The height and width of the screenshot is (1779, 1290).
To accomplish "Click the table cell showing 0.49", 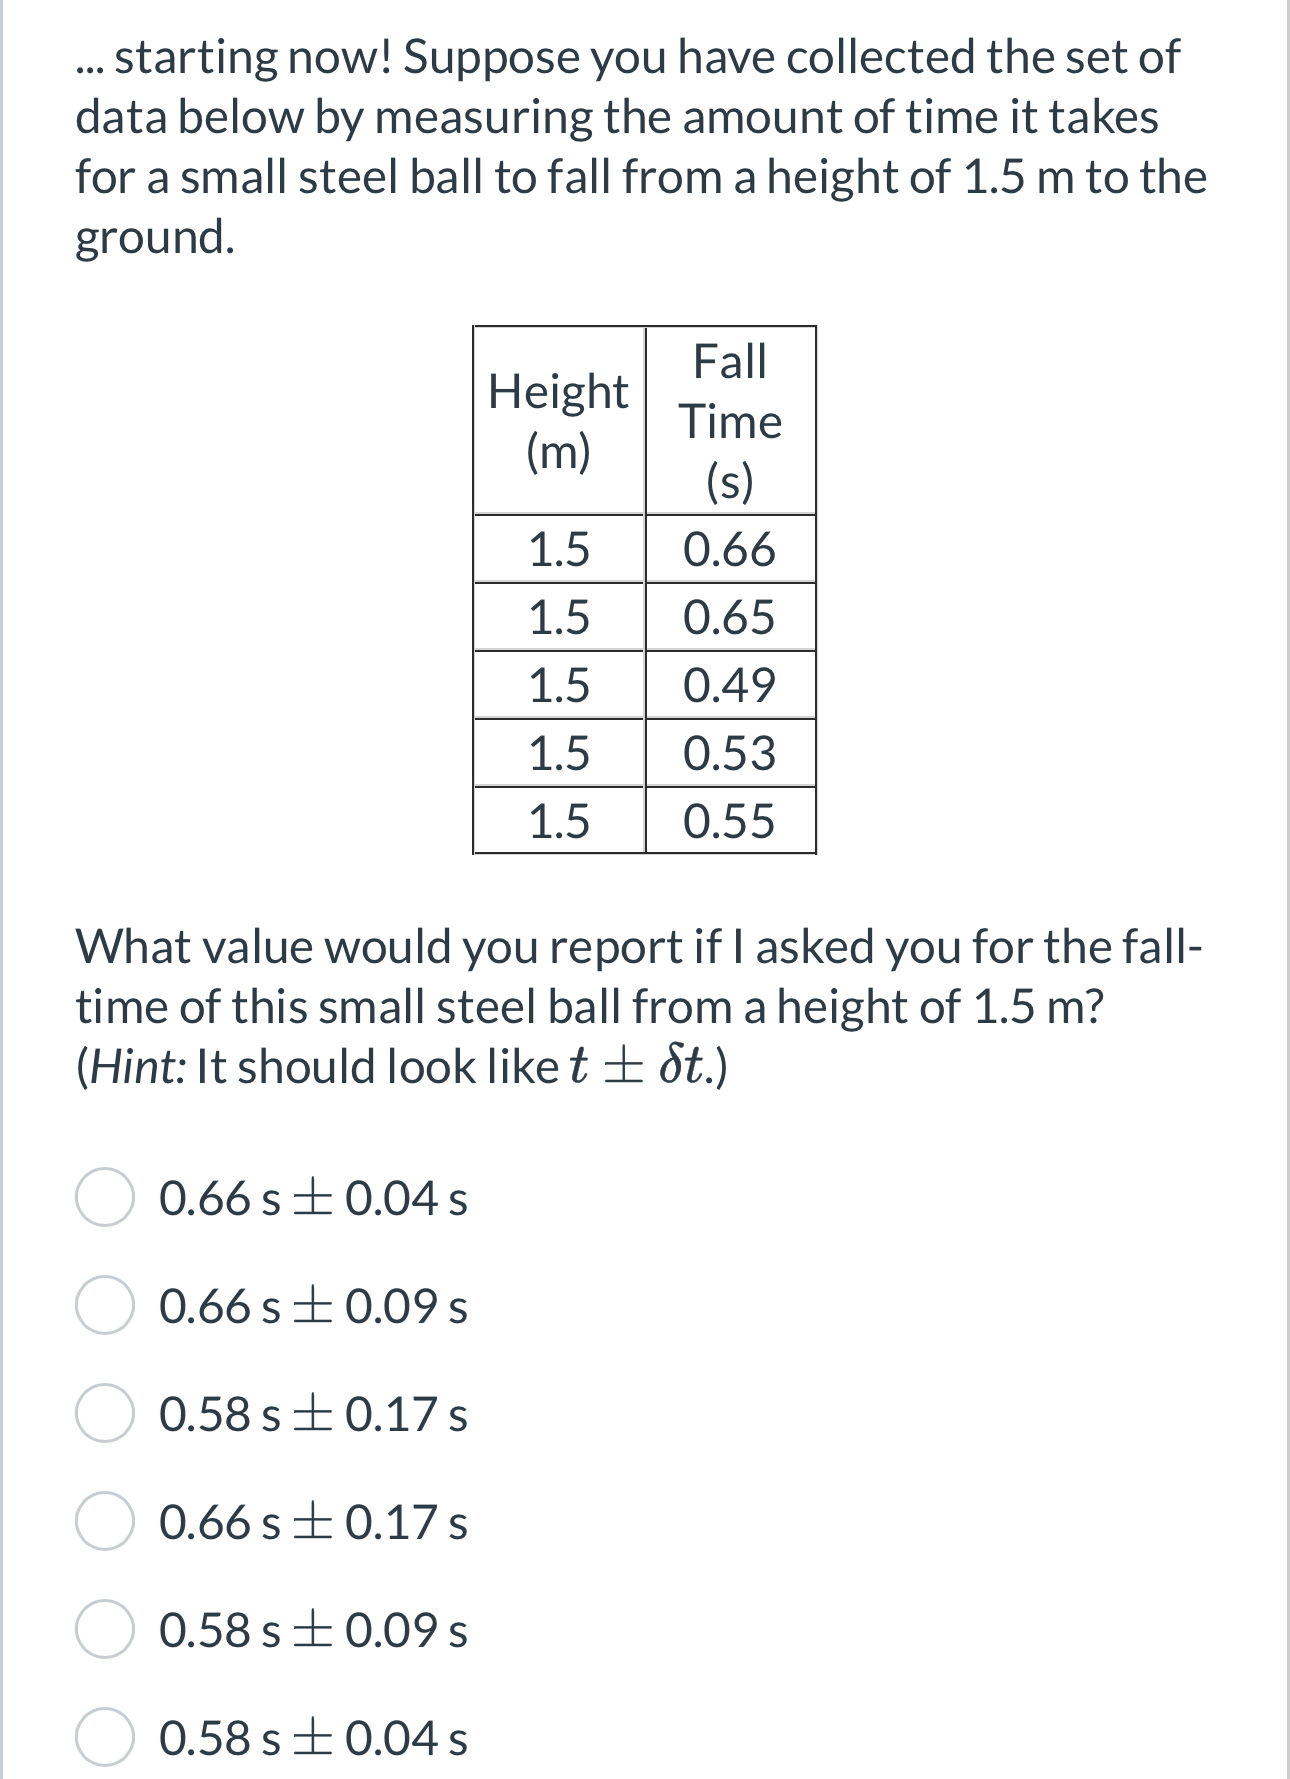I will pos(731,686).
